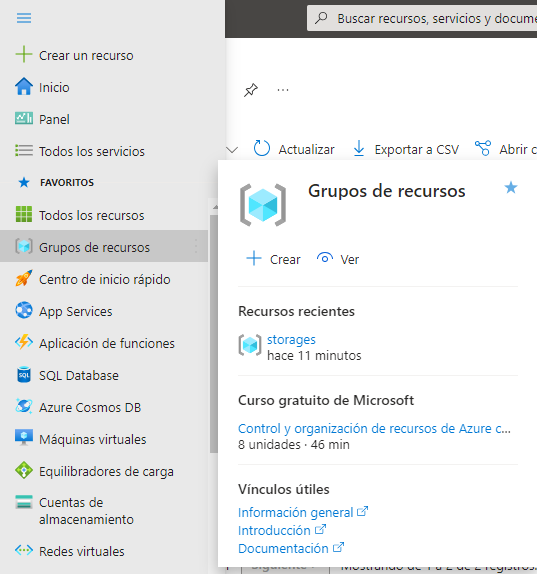Click the Exportar a CSV download arrow
The width and height of the screenshot is (537, 574).
(x=359, y=148)
